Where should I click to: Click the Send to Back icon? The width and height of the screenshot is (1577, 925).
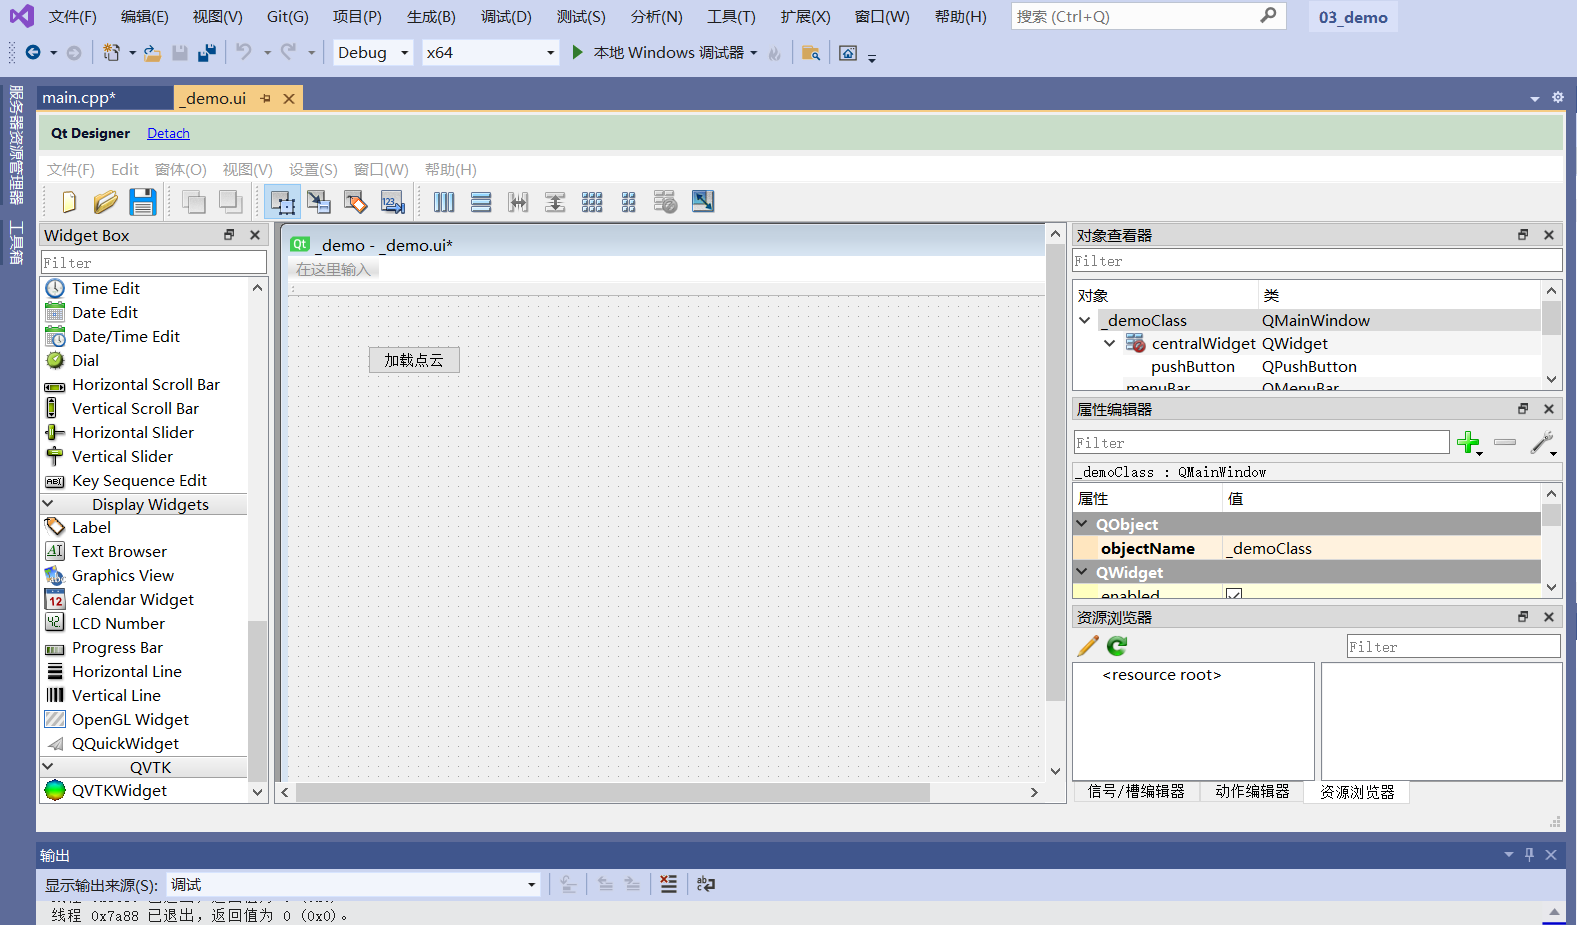point(194,202)
